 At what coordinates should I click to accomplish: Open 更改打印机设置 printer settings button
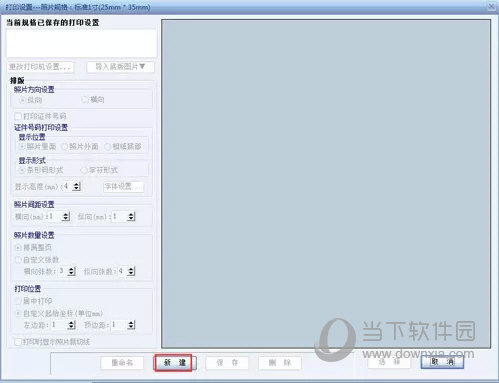(40, 67)
